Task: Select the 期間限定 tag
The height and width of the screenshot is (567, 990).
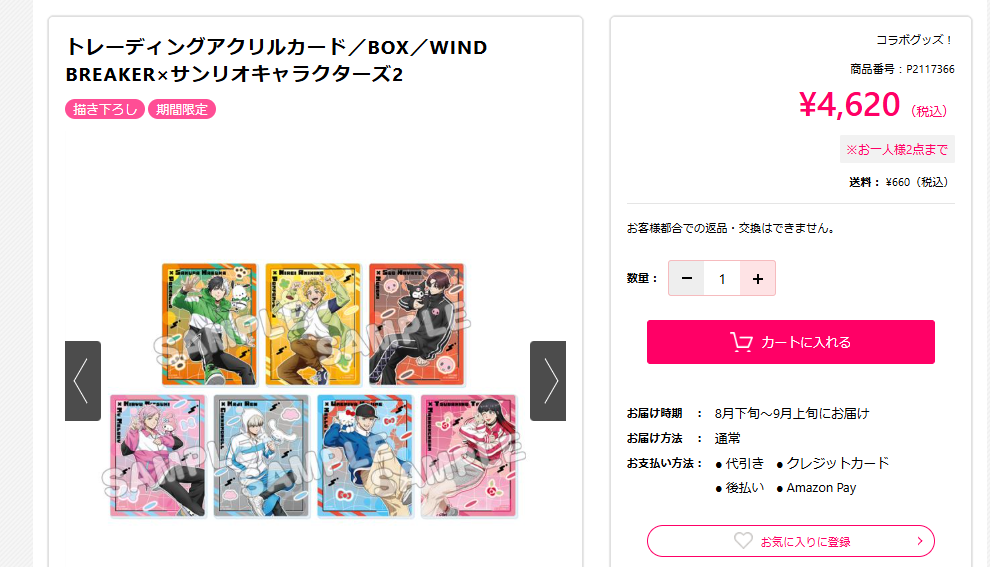Action: point(182,109)
